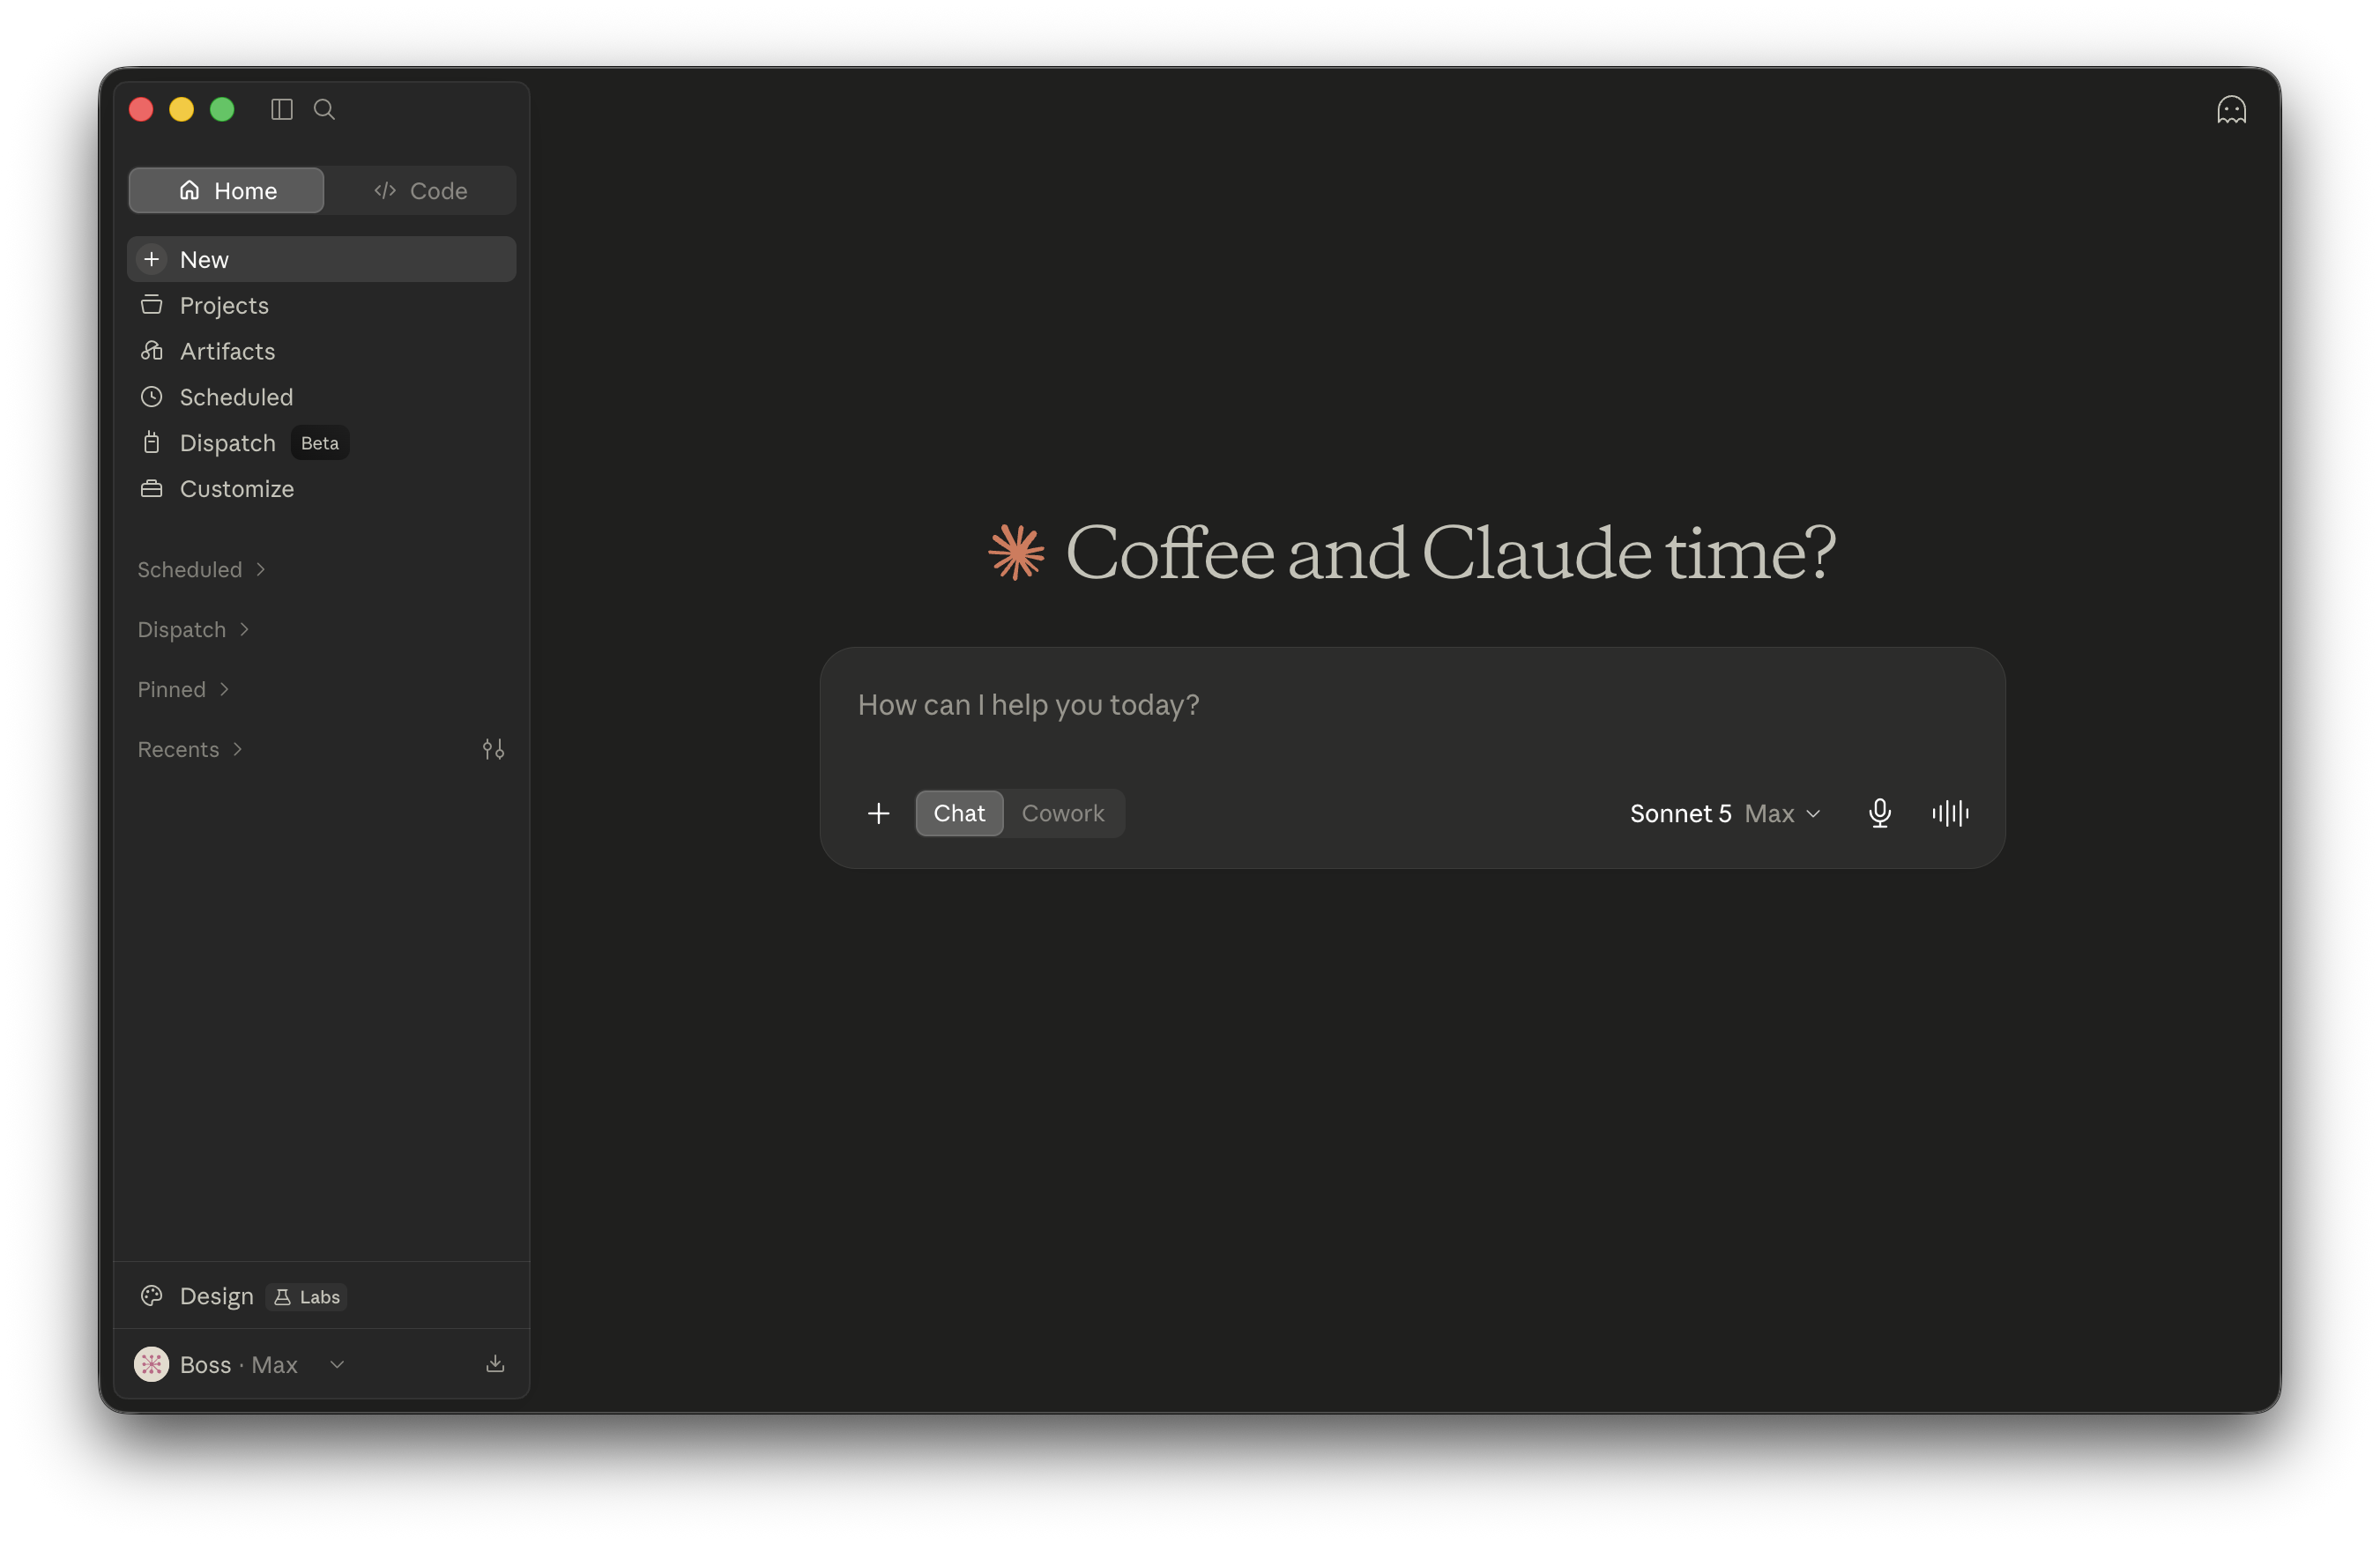Select Cowork mode toggle

[1063, 813]
